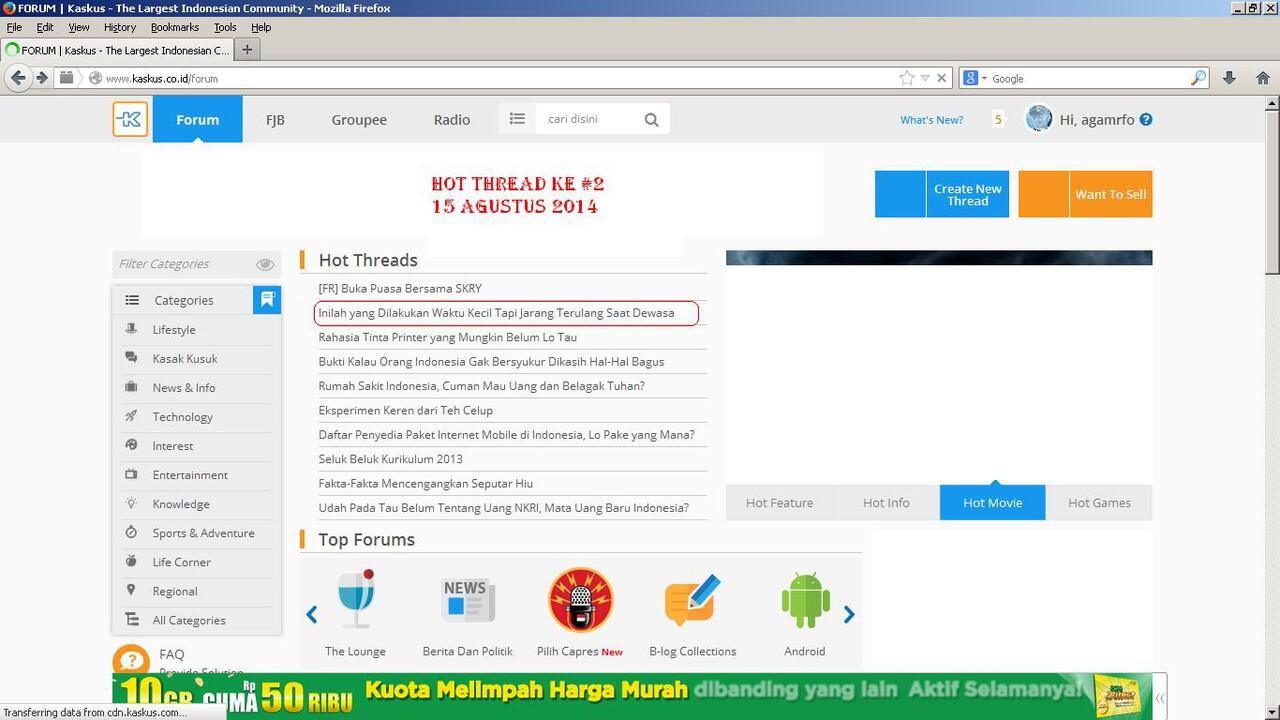Open thread Fakta-Fakta Mencengangkan Seputar Hiu
This screenshot has height=720, width=1280.
425,483
